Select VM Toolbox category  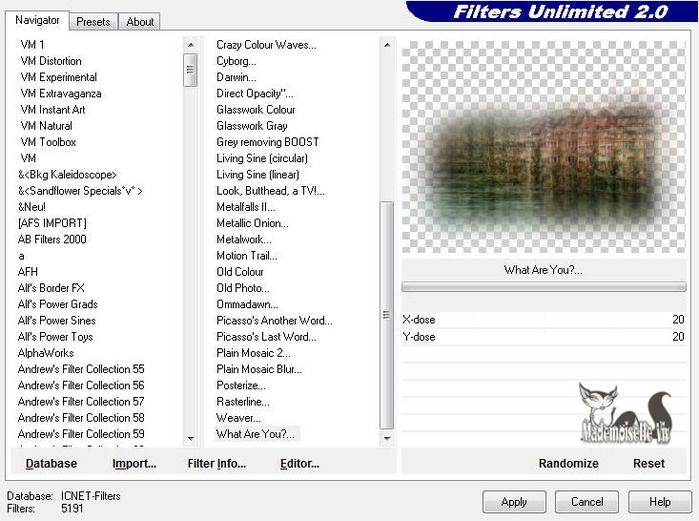click(48, 142)
